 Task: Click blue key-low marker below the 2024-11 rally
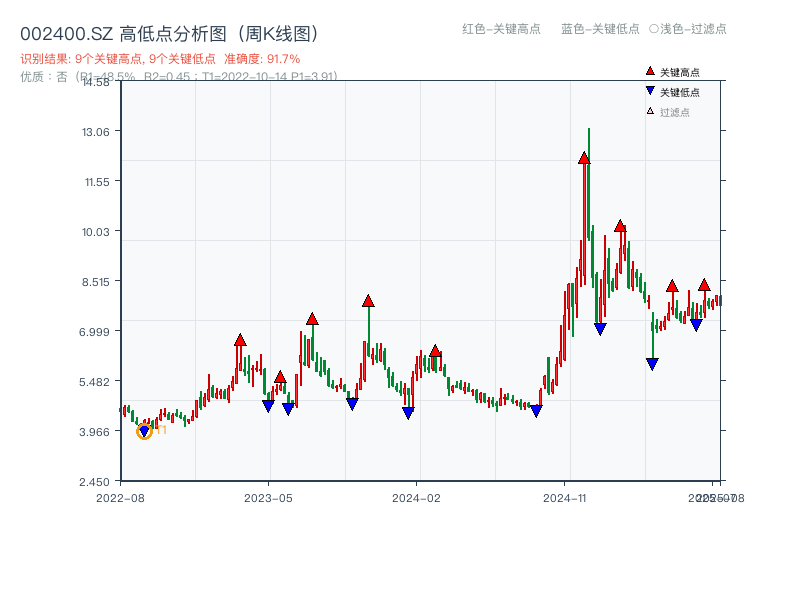click(600, 327)
